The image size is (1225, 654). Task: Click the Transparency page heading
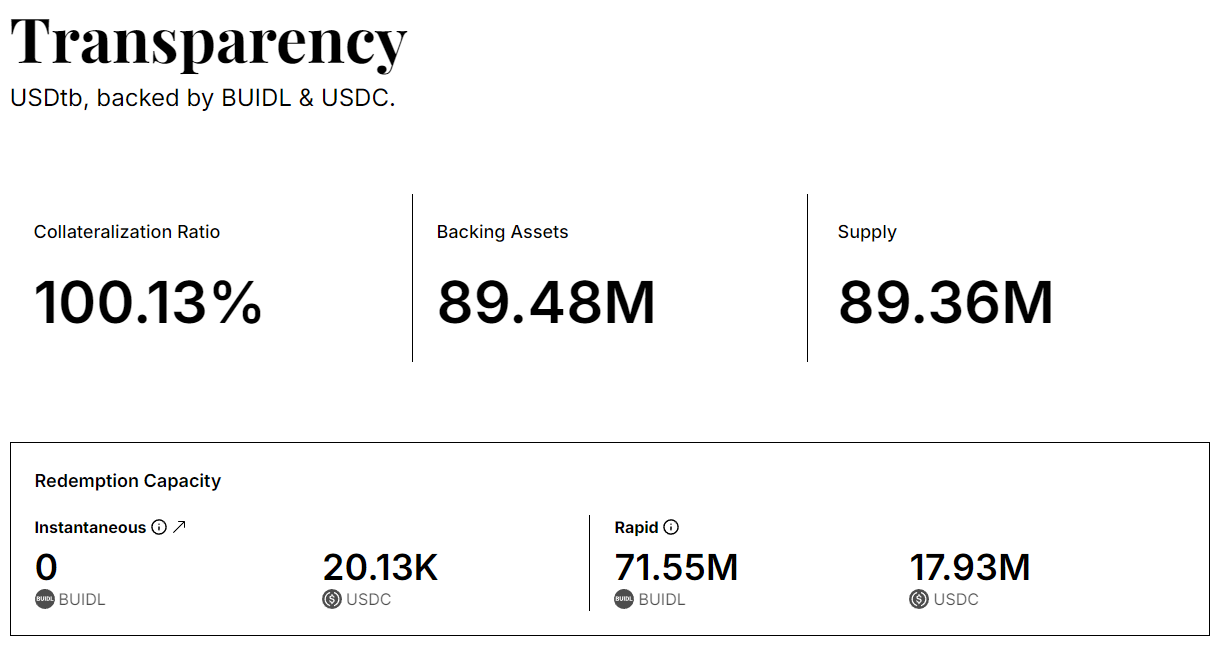point(209,42)
